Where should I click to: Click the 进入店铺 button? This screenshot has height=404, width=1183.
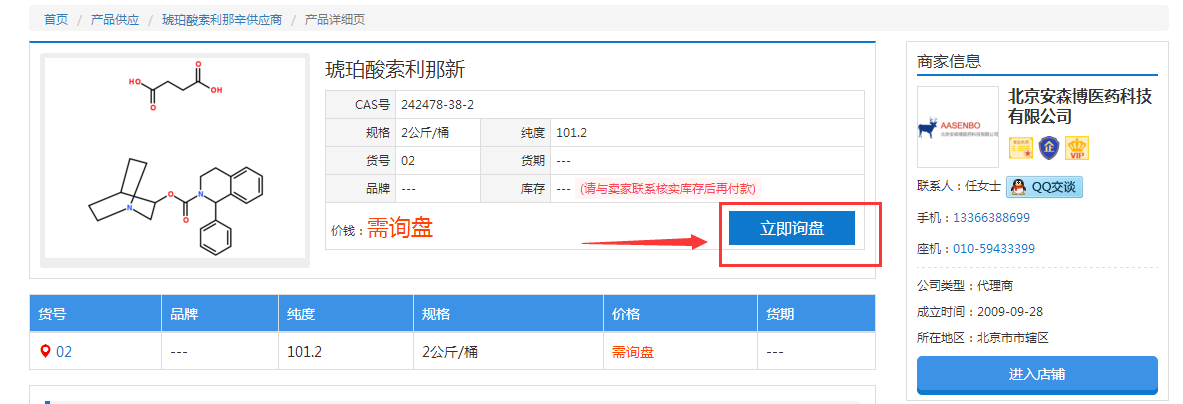pos(1036,374)
